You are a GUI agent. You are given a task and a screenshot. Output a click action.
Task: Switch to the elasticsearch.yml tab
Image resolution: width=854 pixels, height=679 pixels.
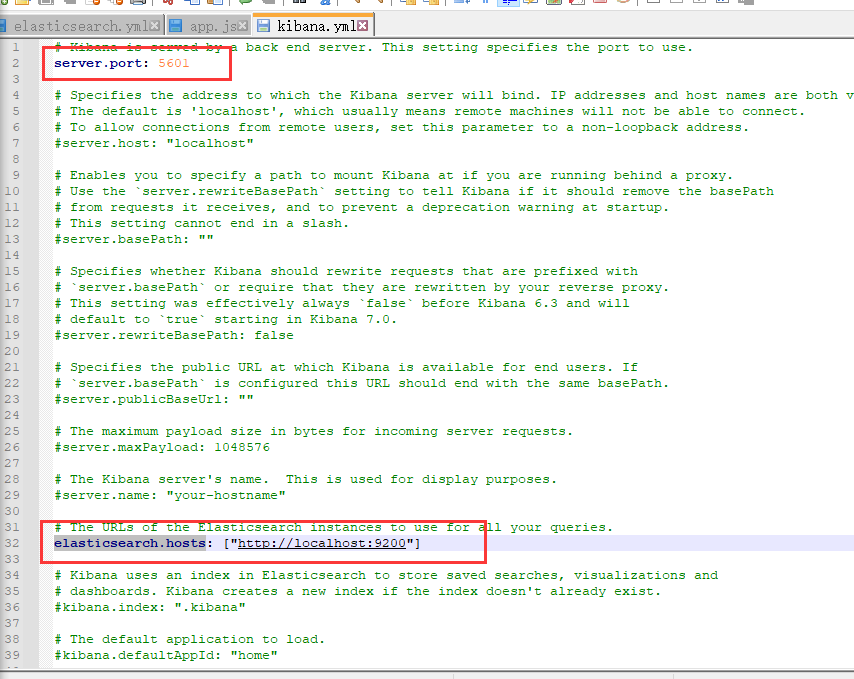(81, 26)
